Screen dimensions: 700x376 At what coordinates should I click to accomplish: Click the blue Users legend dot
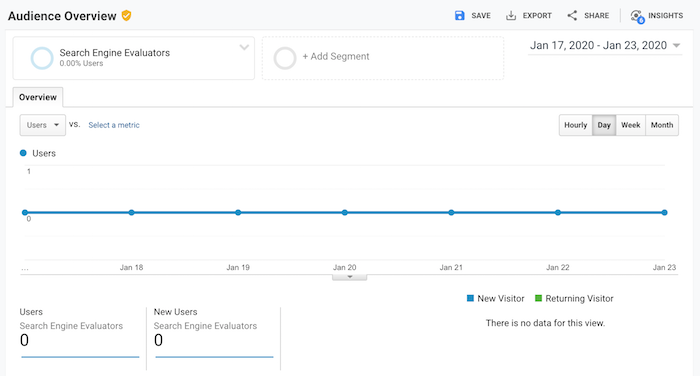(x=23, y=153)
